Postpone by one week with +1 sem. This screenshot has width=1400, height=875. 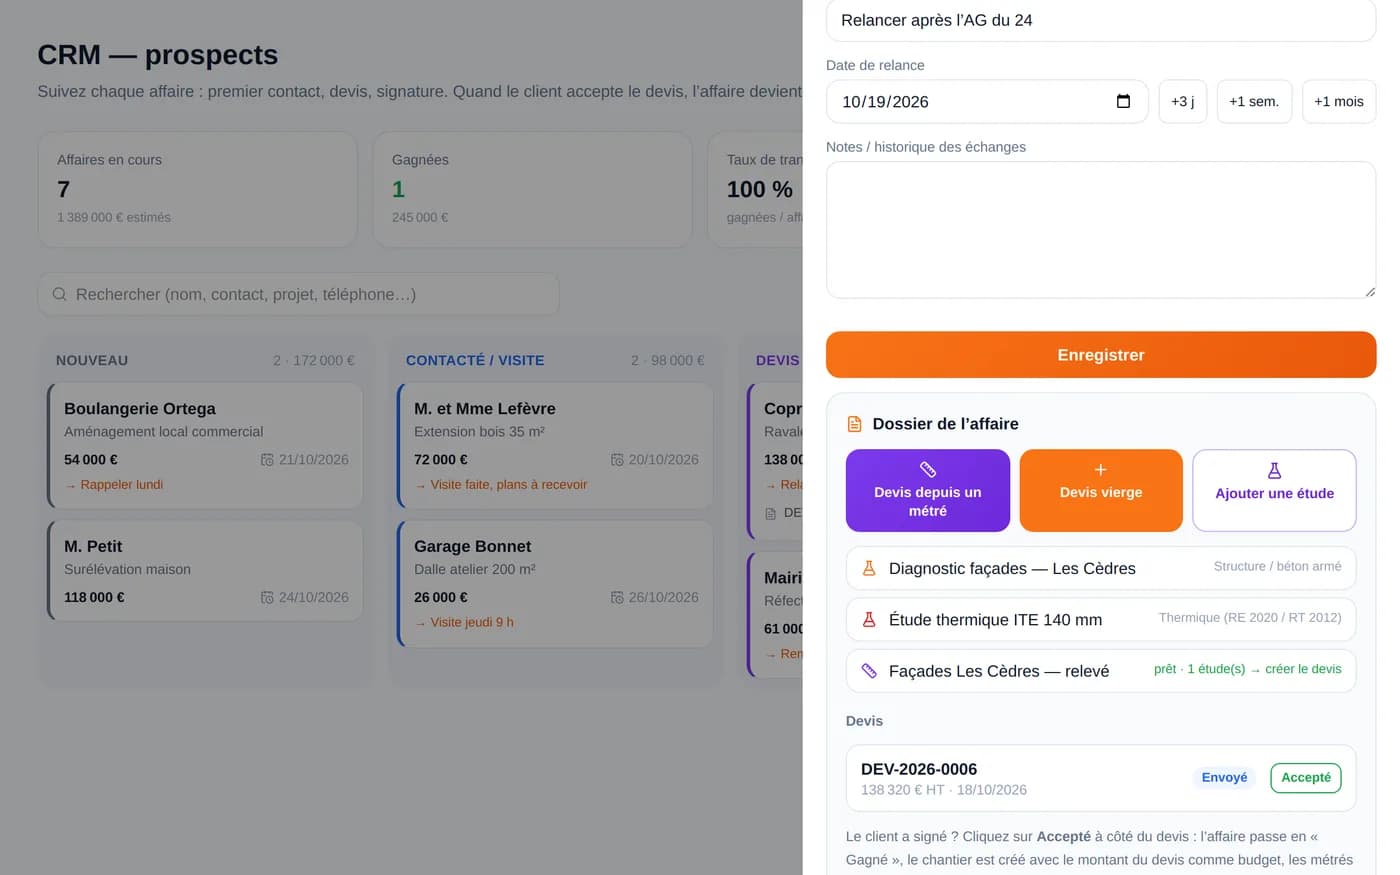[1254, 101]
